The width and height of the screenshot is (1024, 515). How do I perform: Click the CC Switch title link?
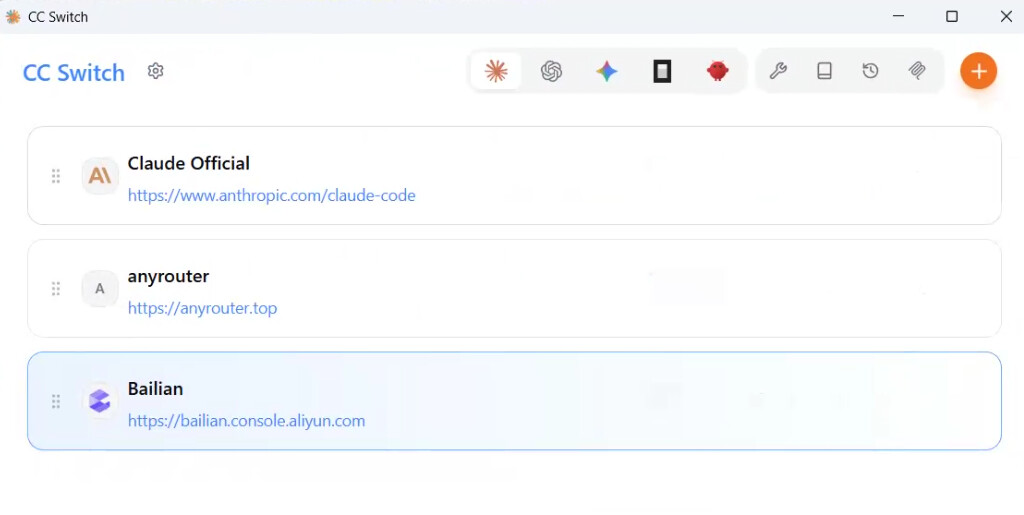pos(74,72)
